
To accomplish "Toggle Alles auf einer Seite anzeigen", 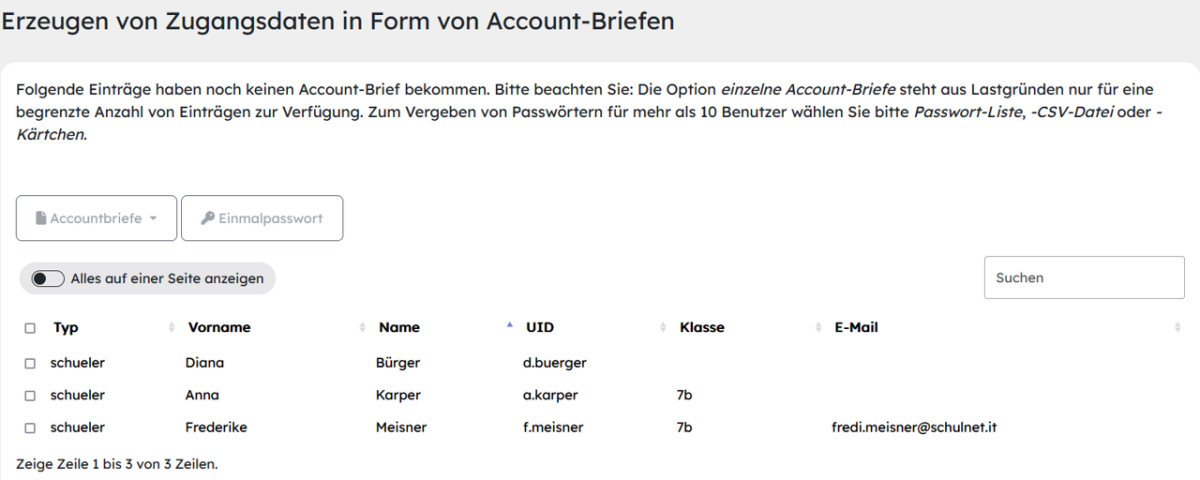I will tap(46, 278).
